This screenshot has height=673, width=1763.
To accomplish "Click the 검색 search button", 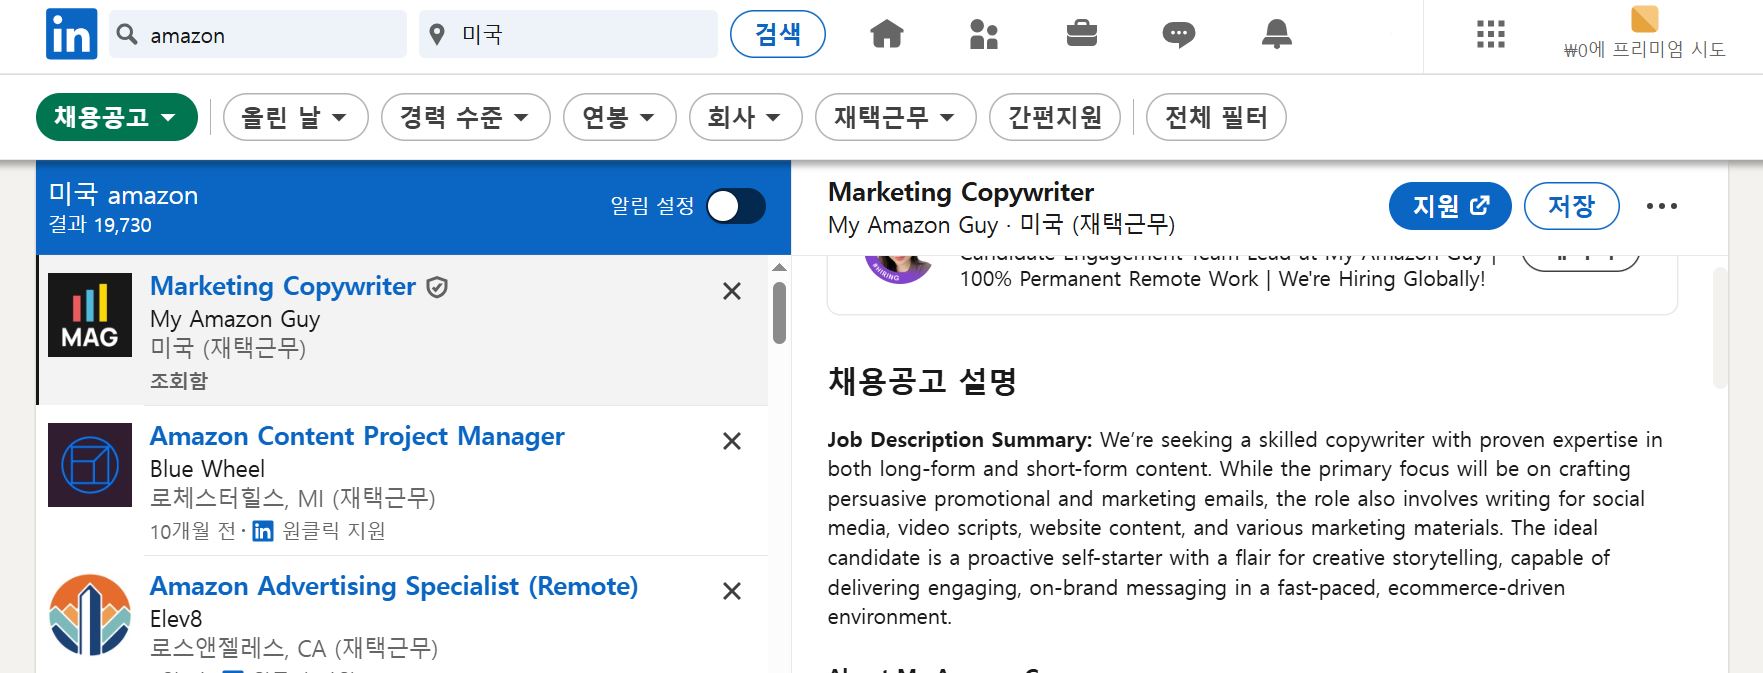I will click(778, 34).
